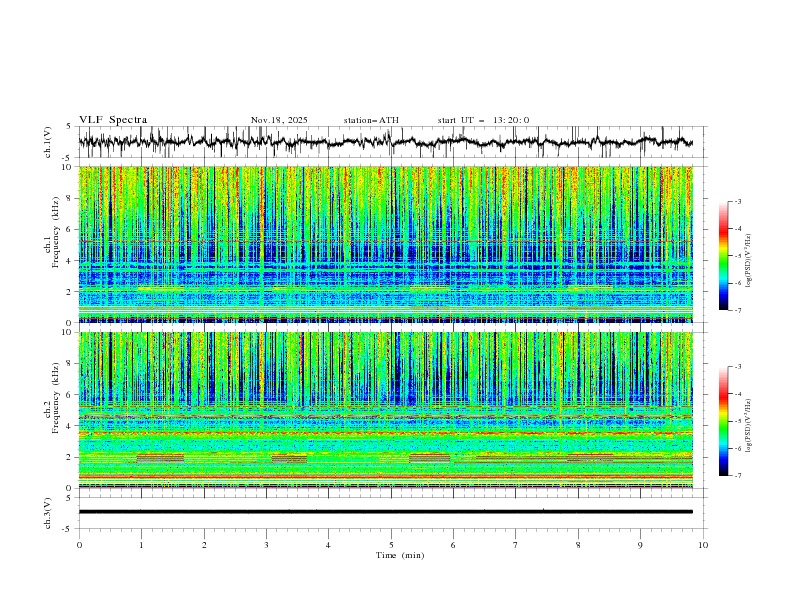Click inside the ch.1 spectrogram panel

(x=385, y=244)
